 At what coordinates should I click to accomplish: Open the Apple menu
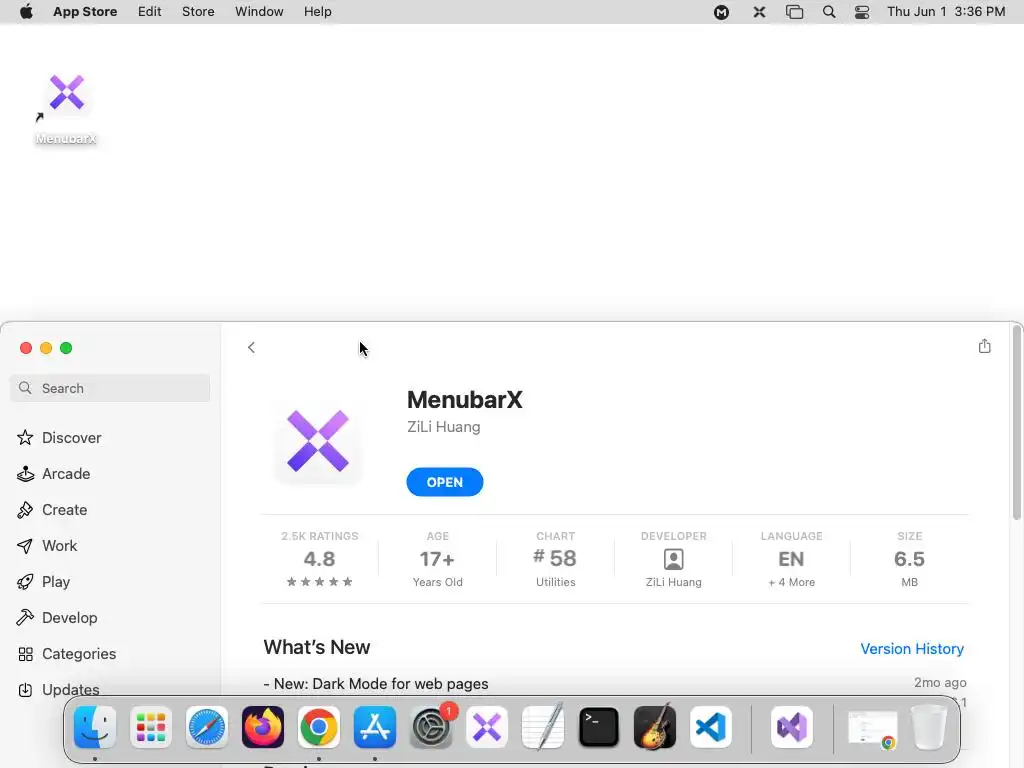(26, 12)
